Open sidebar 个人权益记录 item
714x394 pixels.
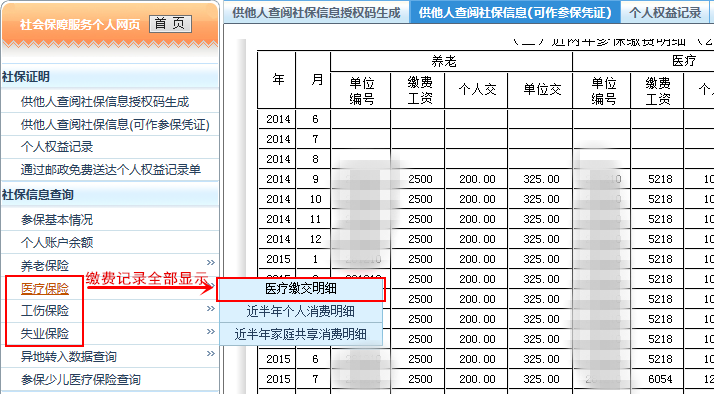57,147
